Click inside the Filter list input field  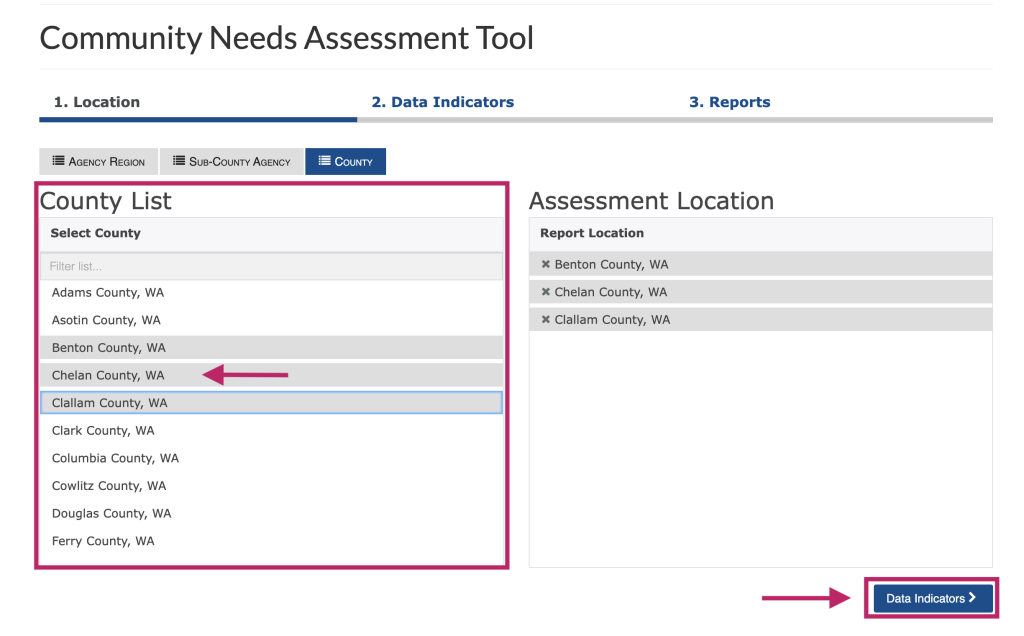click(270, 265)
